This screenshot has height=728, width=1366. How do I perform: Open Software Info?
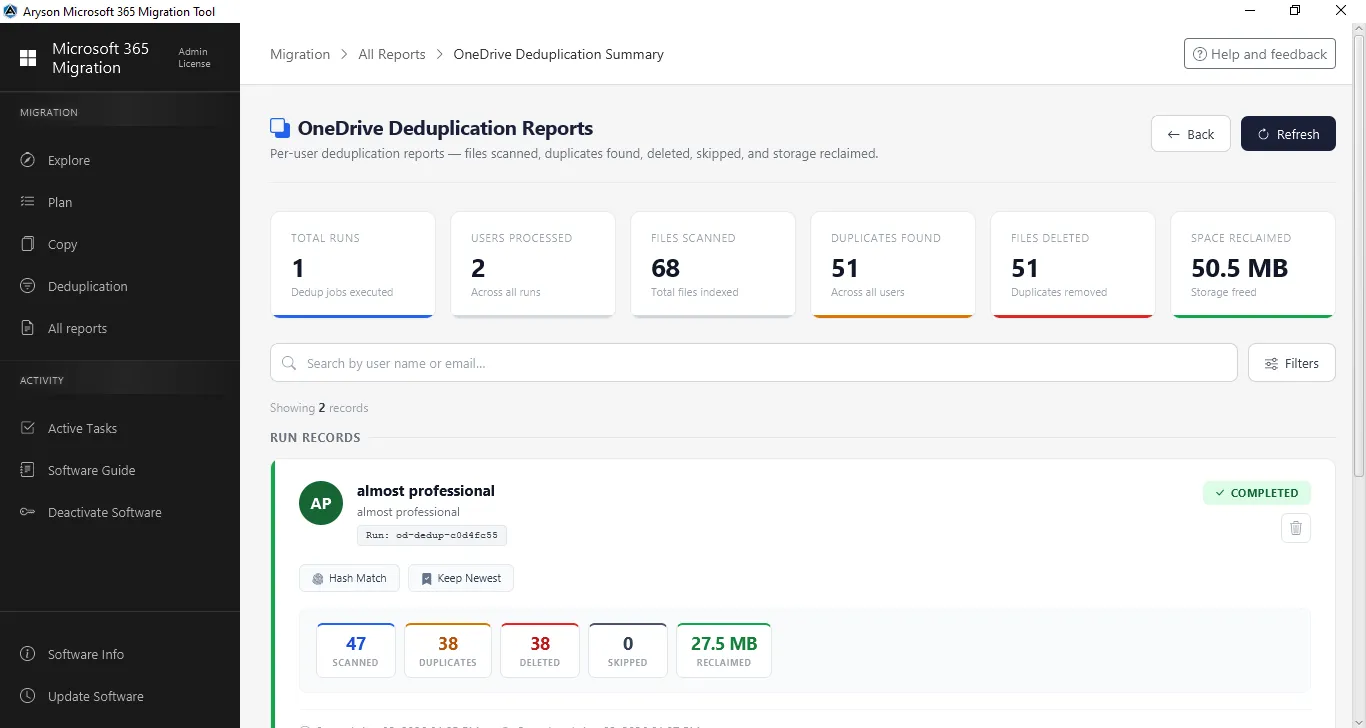(120, 654)
